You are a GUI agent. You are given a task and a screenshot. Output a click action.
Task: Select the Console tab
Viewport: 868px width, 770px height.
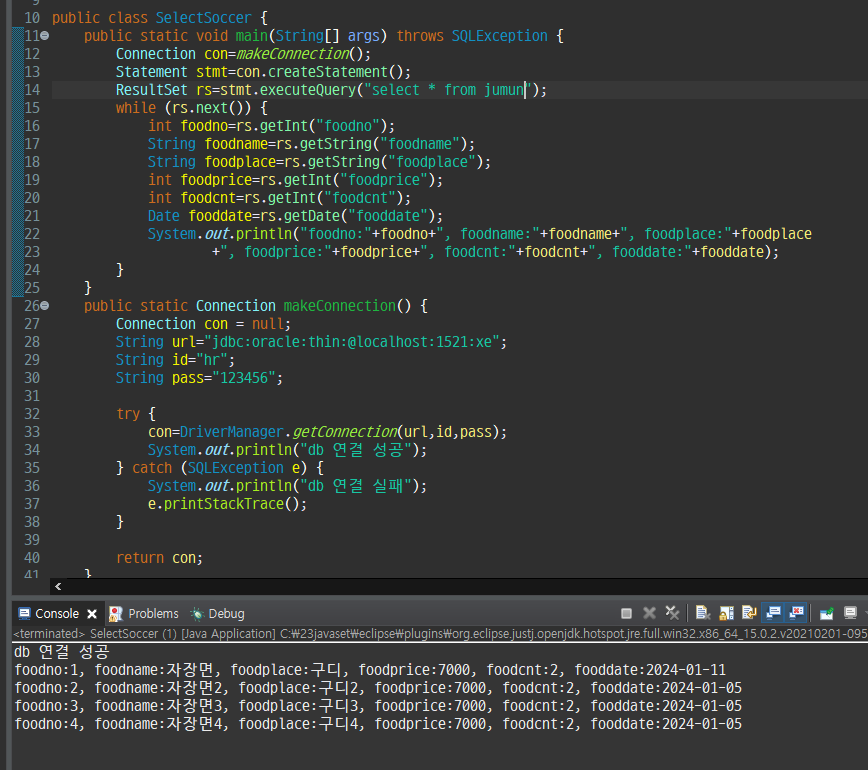[x=56, y=613]
